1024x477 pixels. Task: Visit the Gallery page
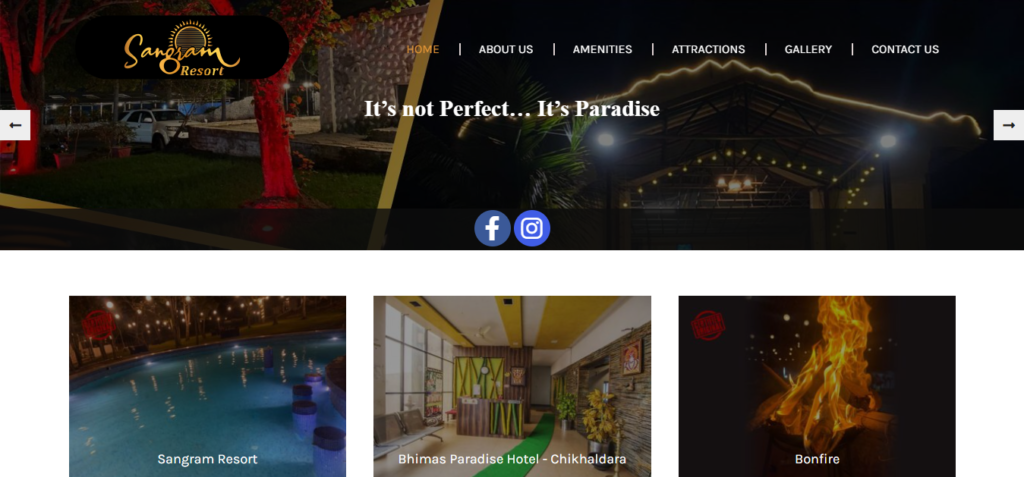808,49
